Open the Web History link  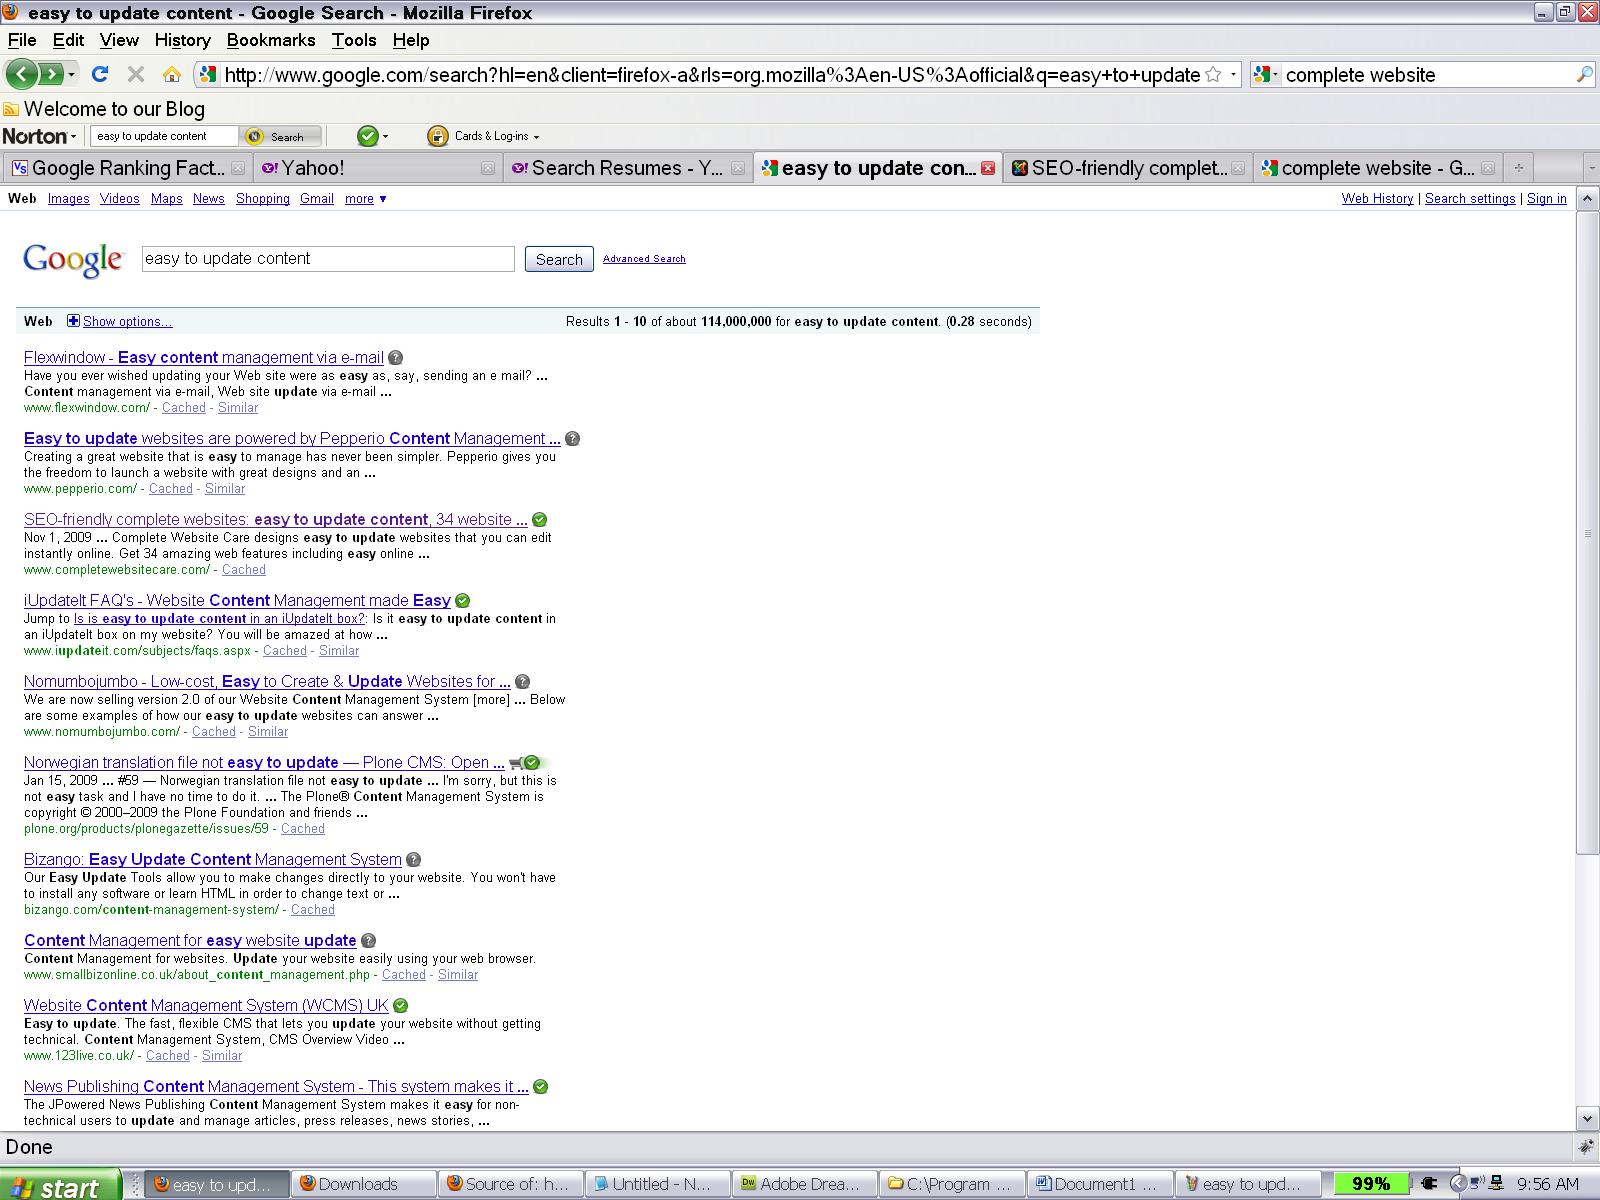tap(1377, 199)
